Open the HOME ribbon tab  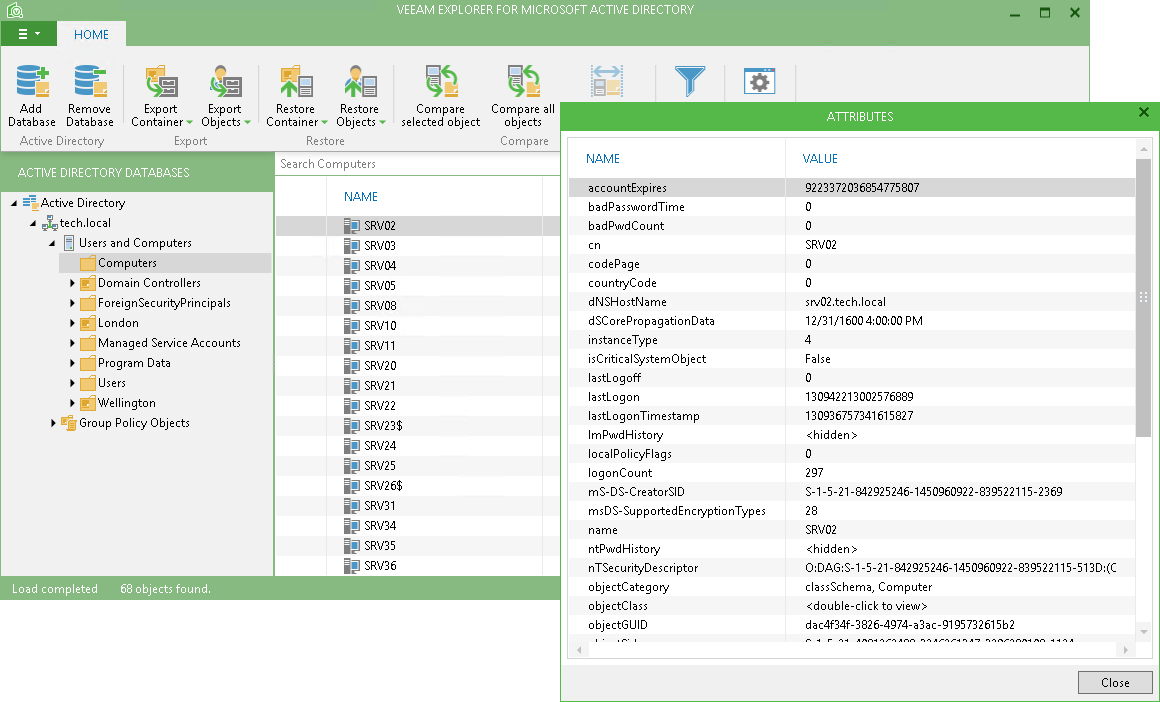point(91,34)
